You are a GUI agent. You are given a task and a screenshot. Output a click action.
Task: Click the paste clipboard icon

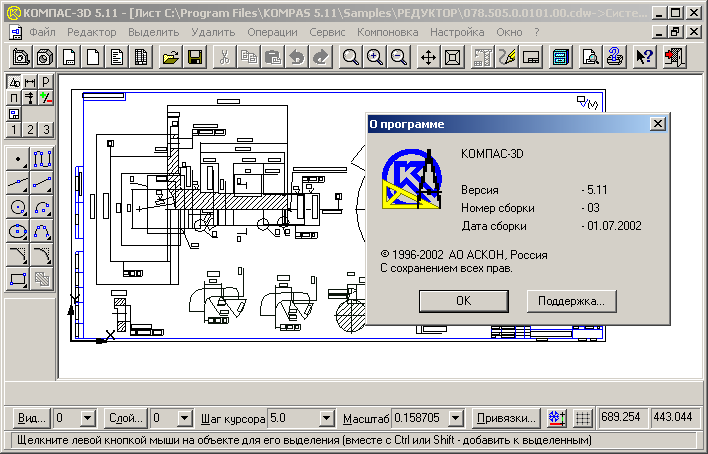272,57
